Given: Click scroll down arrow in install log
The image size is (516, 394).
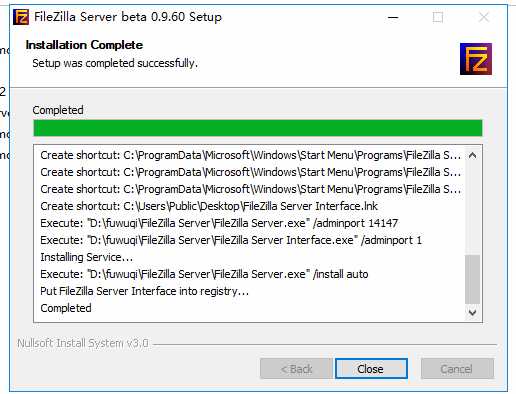Looking at the screenshot, I should 472,312.
